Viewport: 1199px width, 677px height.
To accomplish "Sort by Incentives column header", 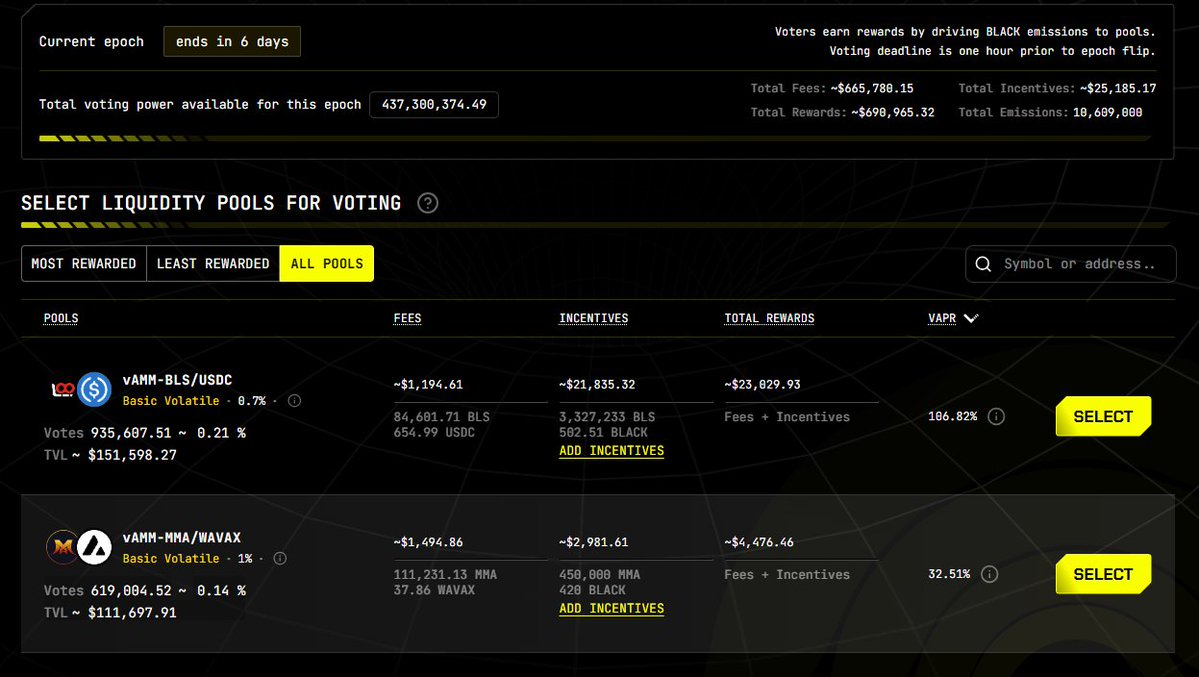I will point(593,318).
